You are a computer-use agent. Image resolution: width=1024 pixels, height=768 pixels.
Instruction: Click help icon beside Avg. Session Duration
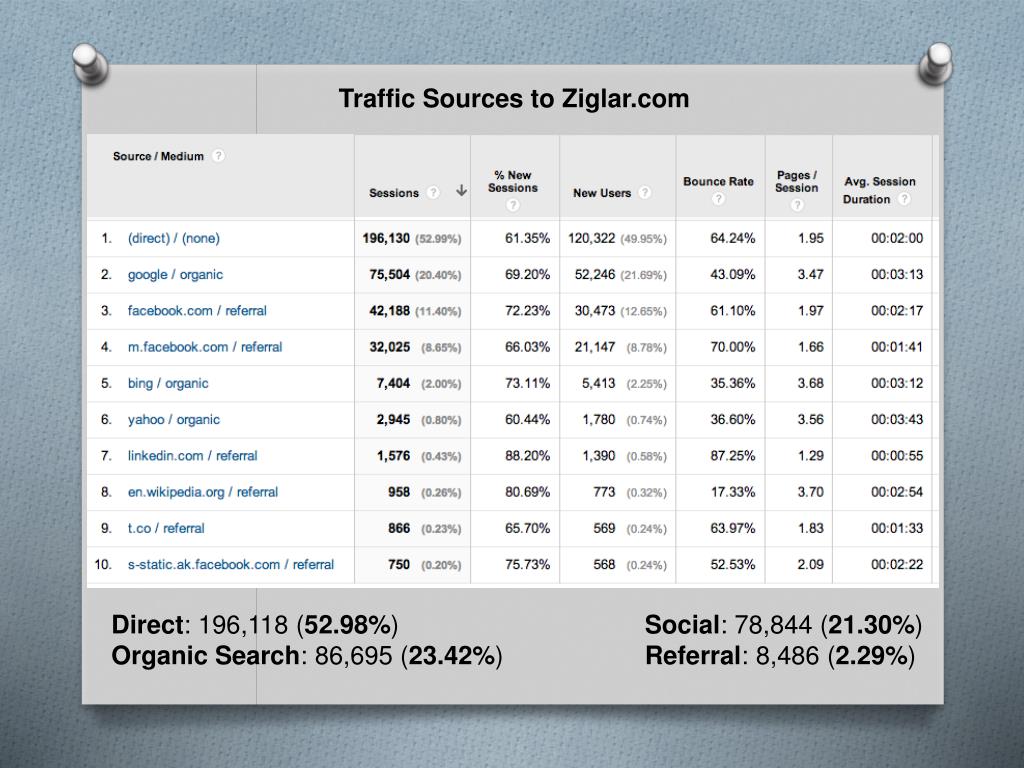904,199
